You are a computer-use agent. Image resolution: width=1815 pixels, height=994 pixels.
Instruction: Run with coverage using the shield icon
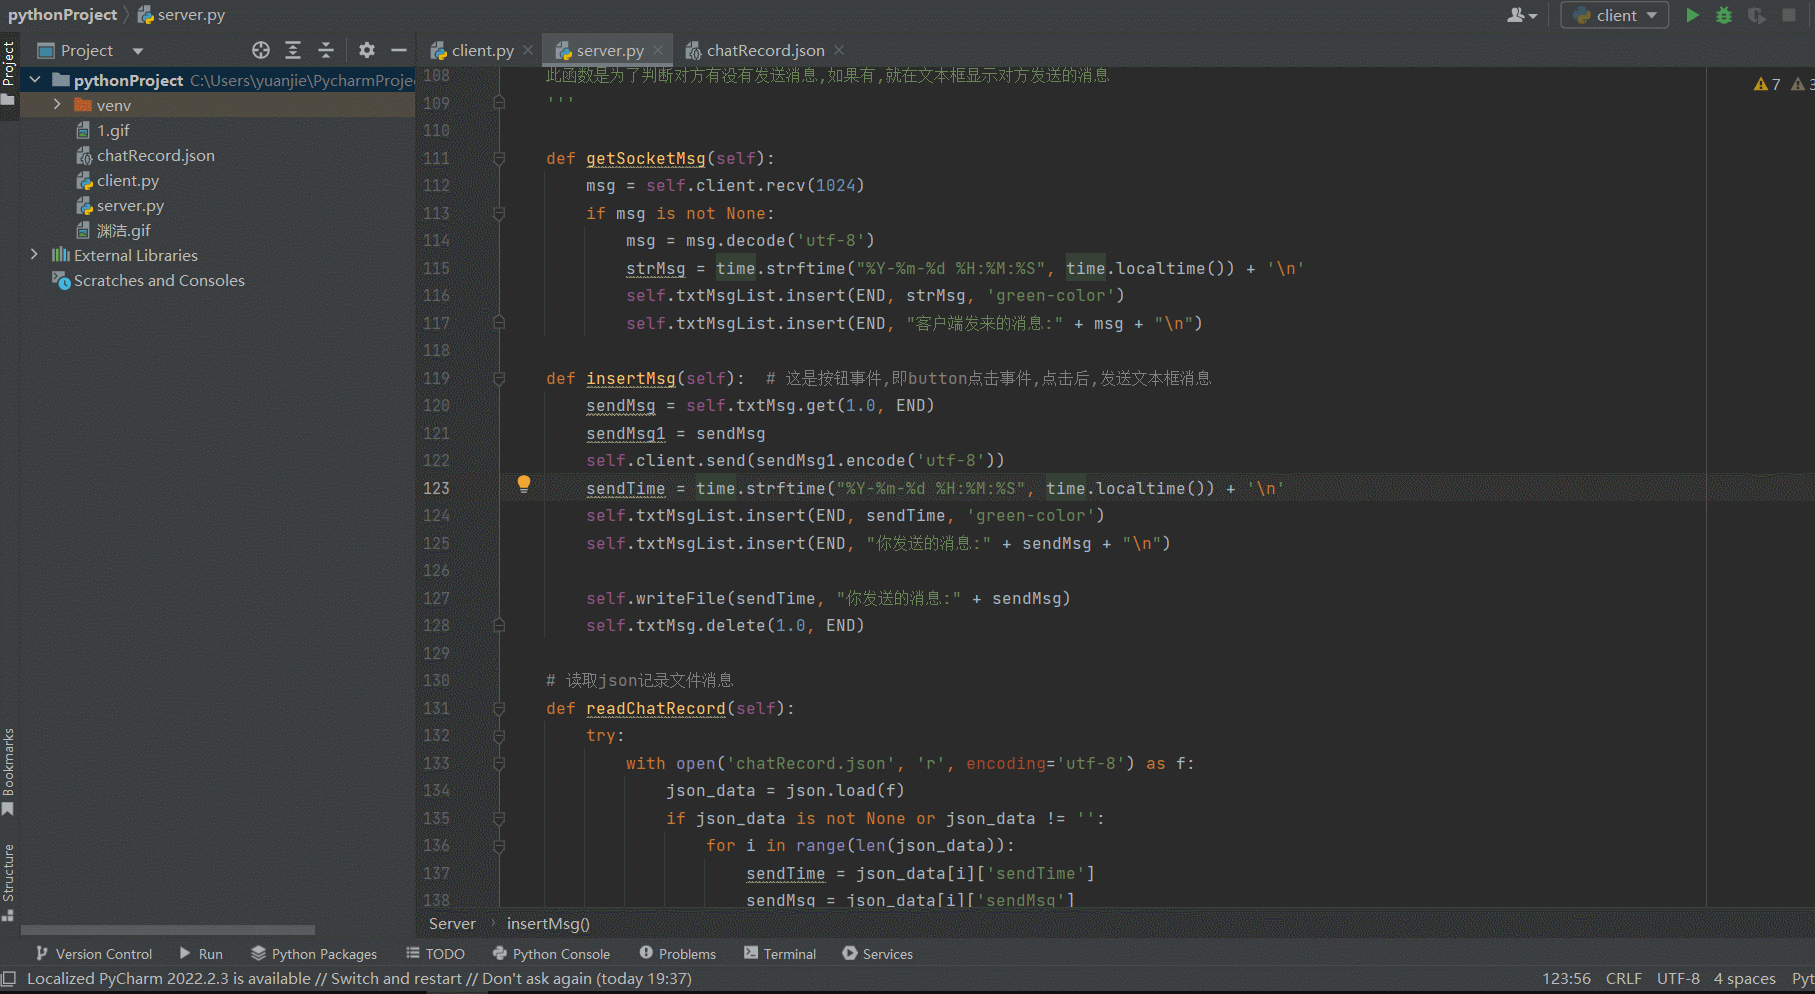point(1756,15)
